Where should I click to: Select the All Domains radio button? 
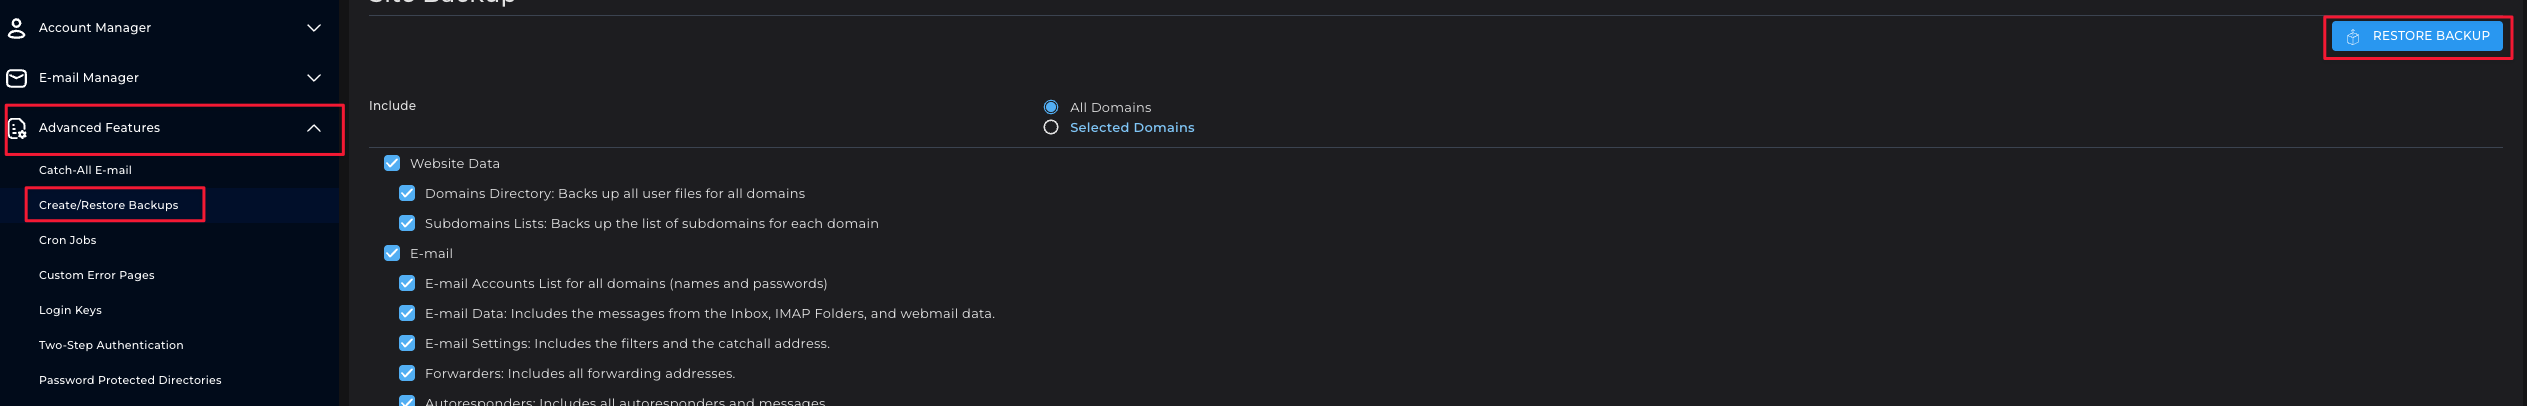[x=1051, y=107]
